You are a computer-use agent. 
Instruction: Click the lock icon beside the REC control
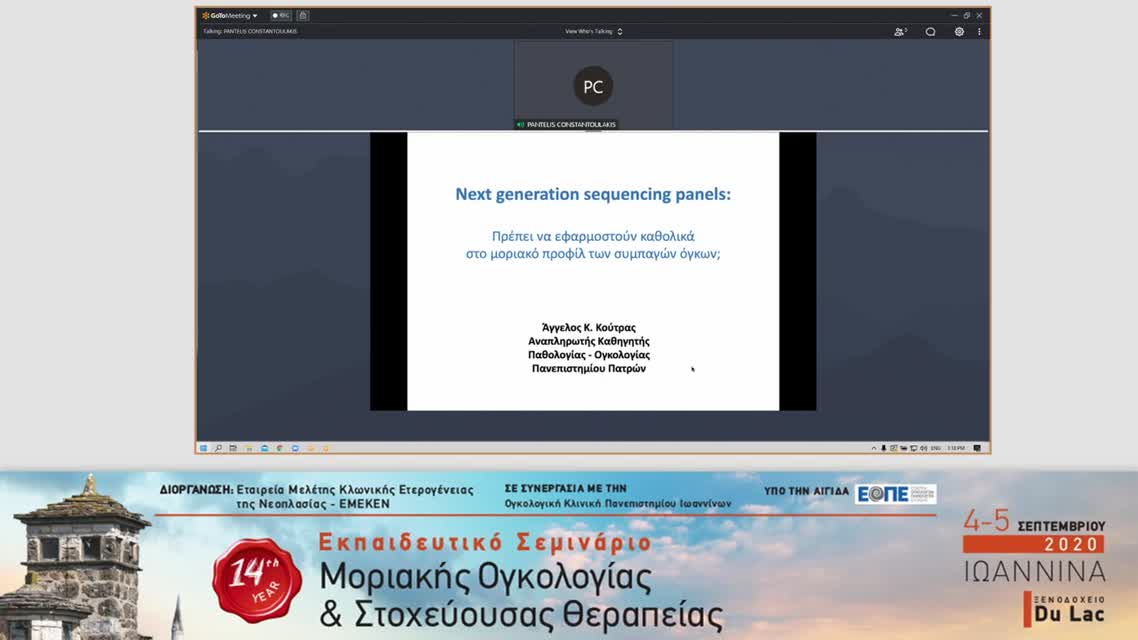click(301, 15)
